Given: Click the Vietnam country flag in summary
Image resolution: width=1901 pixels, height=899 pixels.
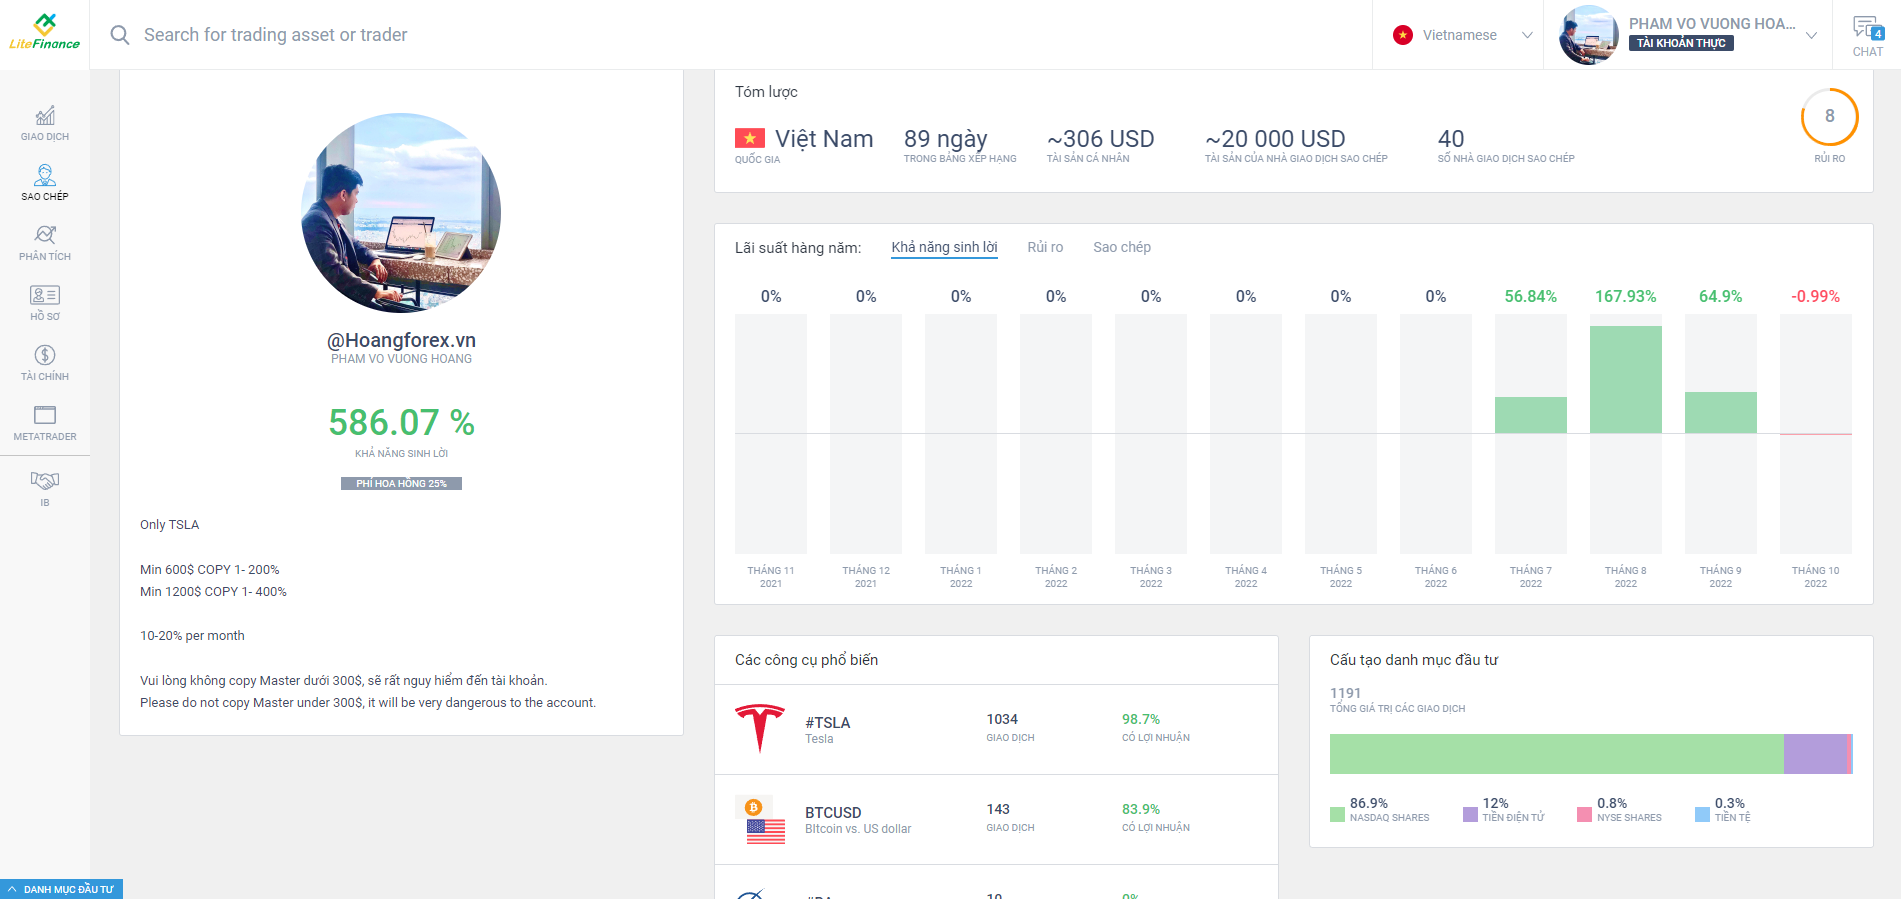Looking at the screenshot, I should click(750, 138).
